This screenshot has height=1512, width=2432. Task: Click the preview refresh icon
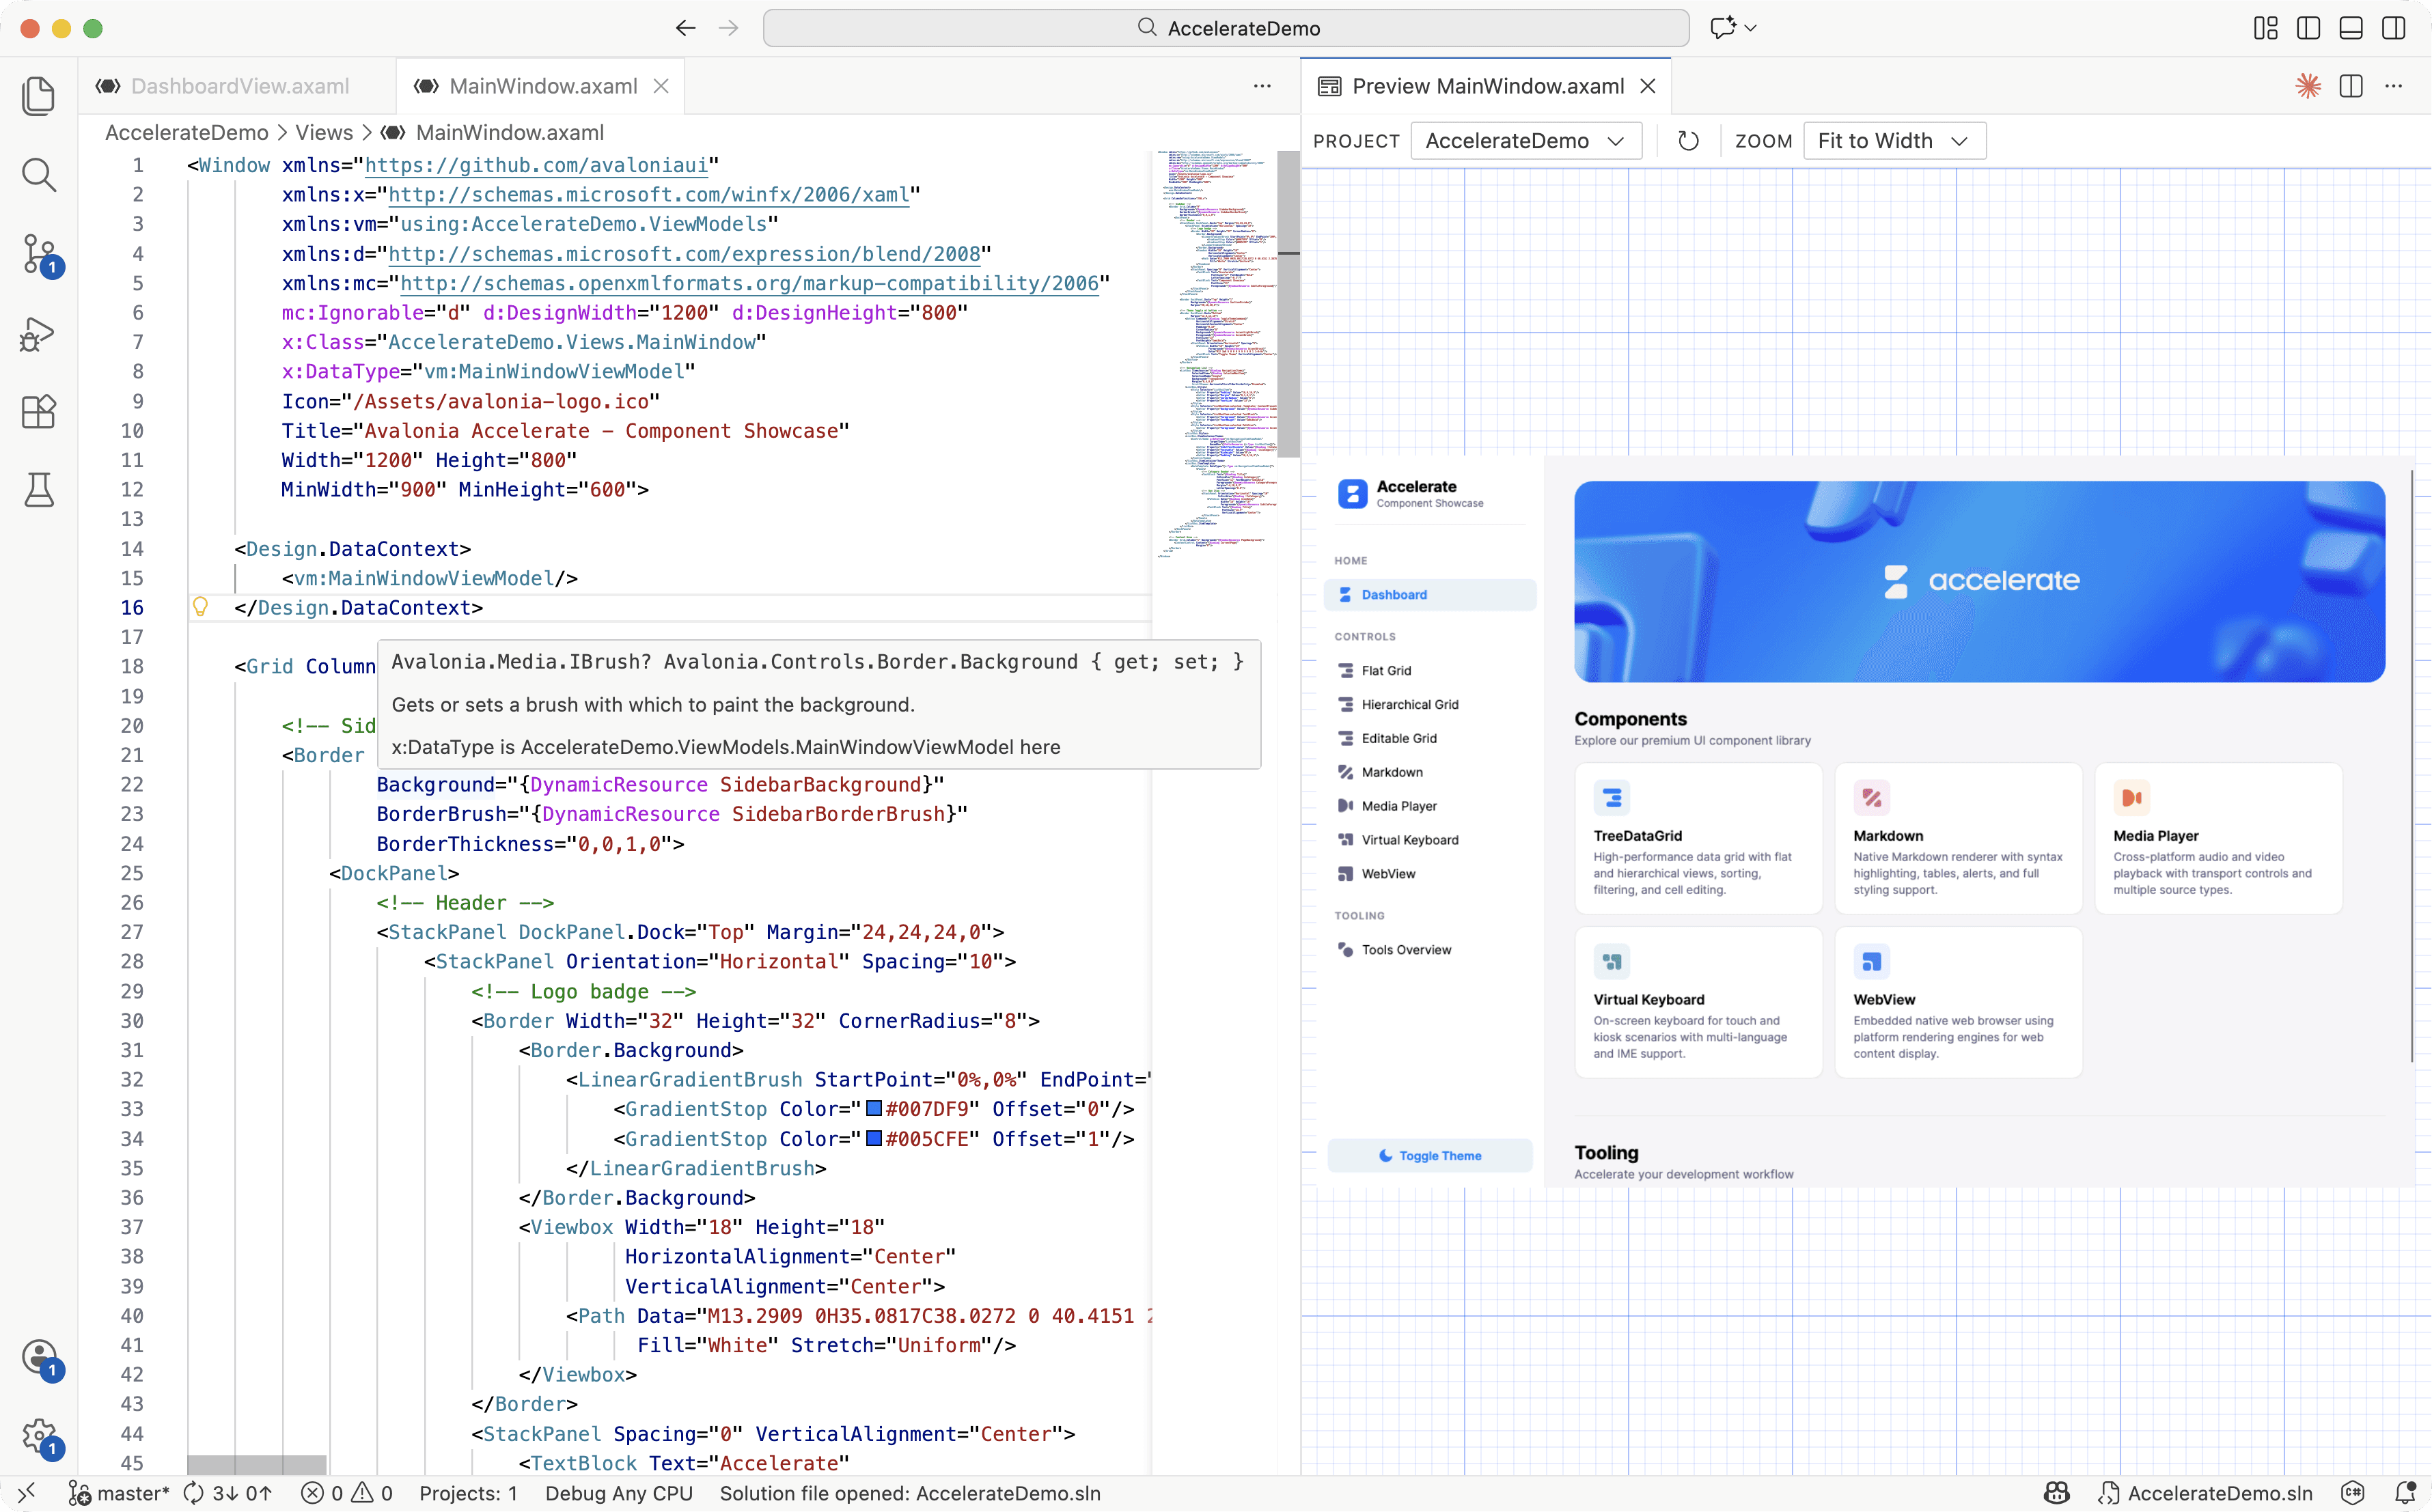click(x=1688, y=141)
